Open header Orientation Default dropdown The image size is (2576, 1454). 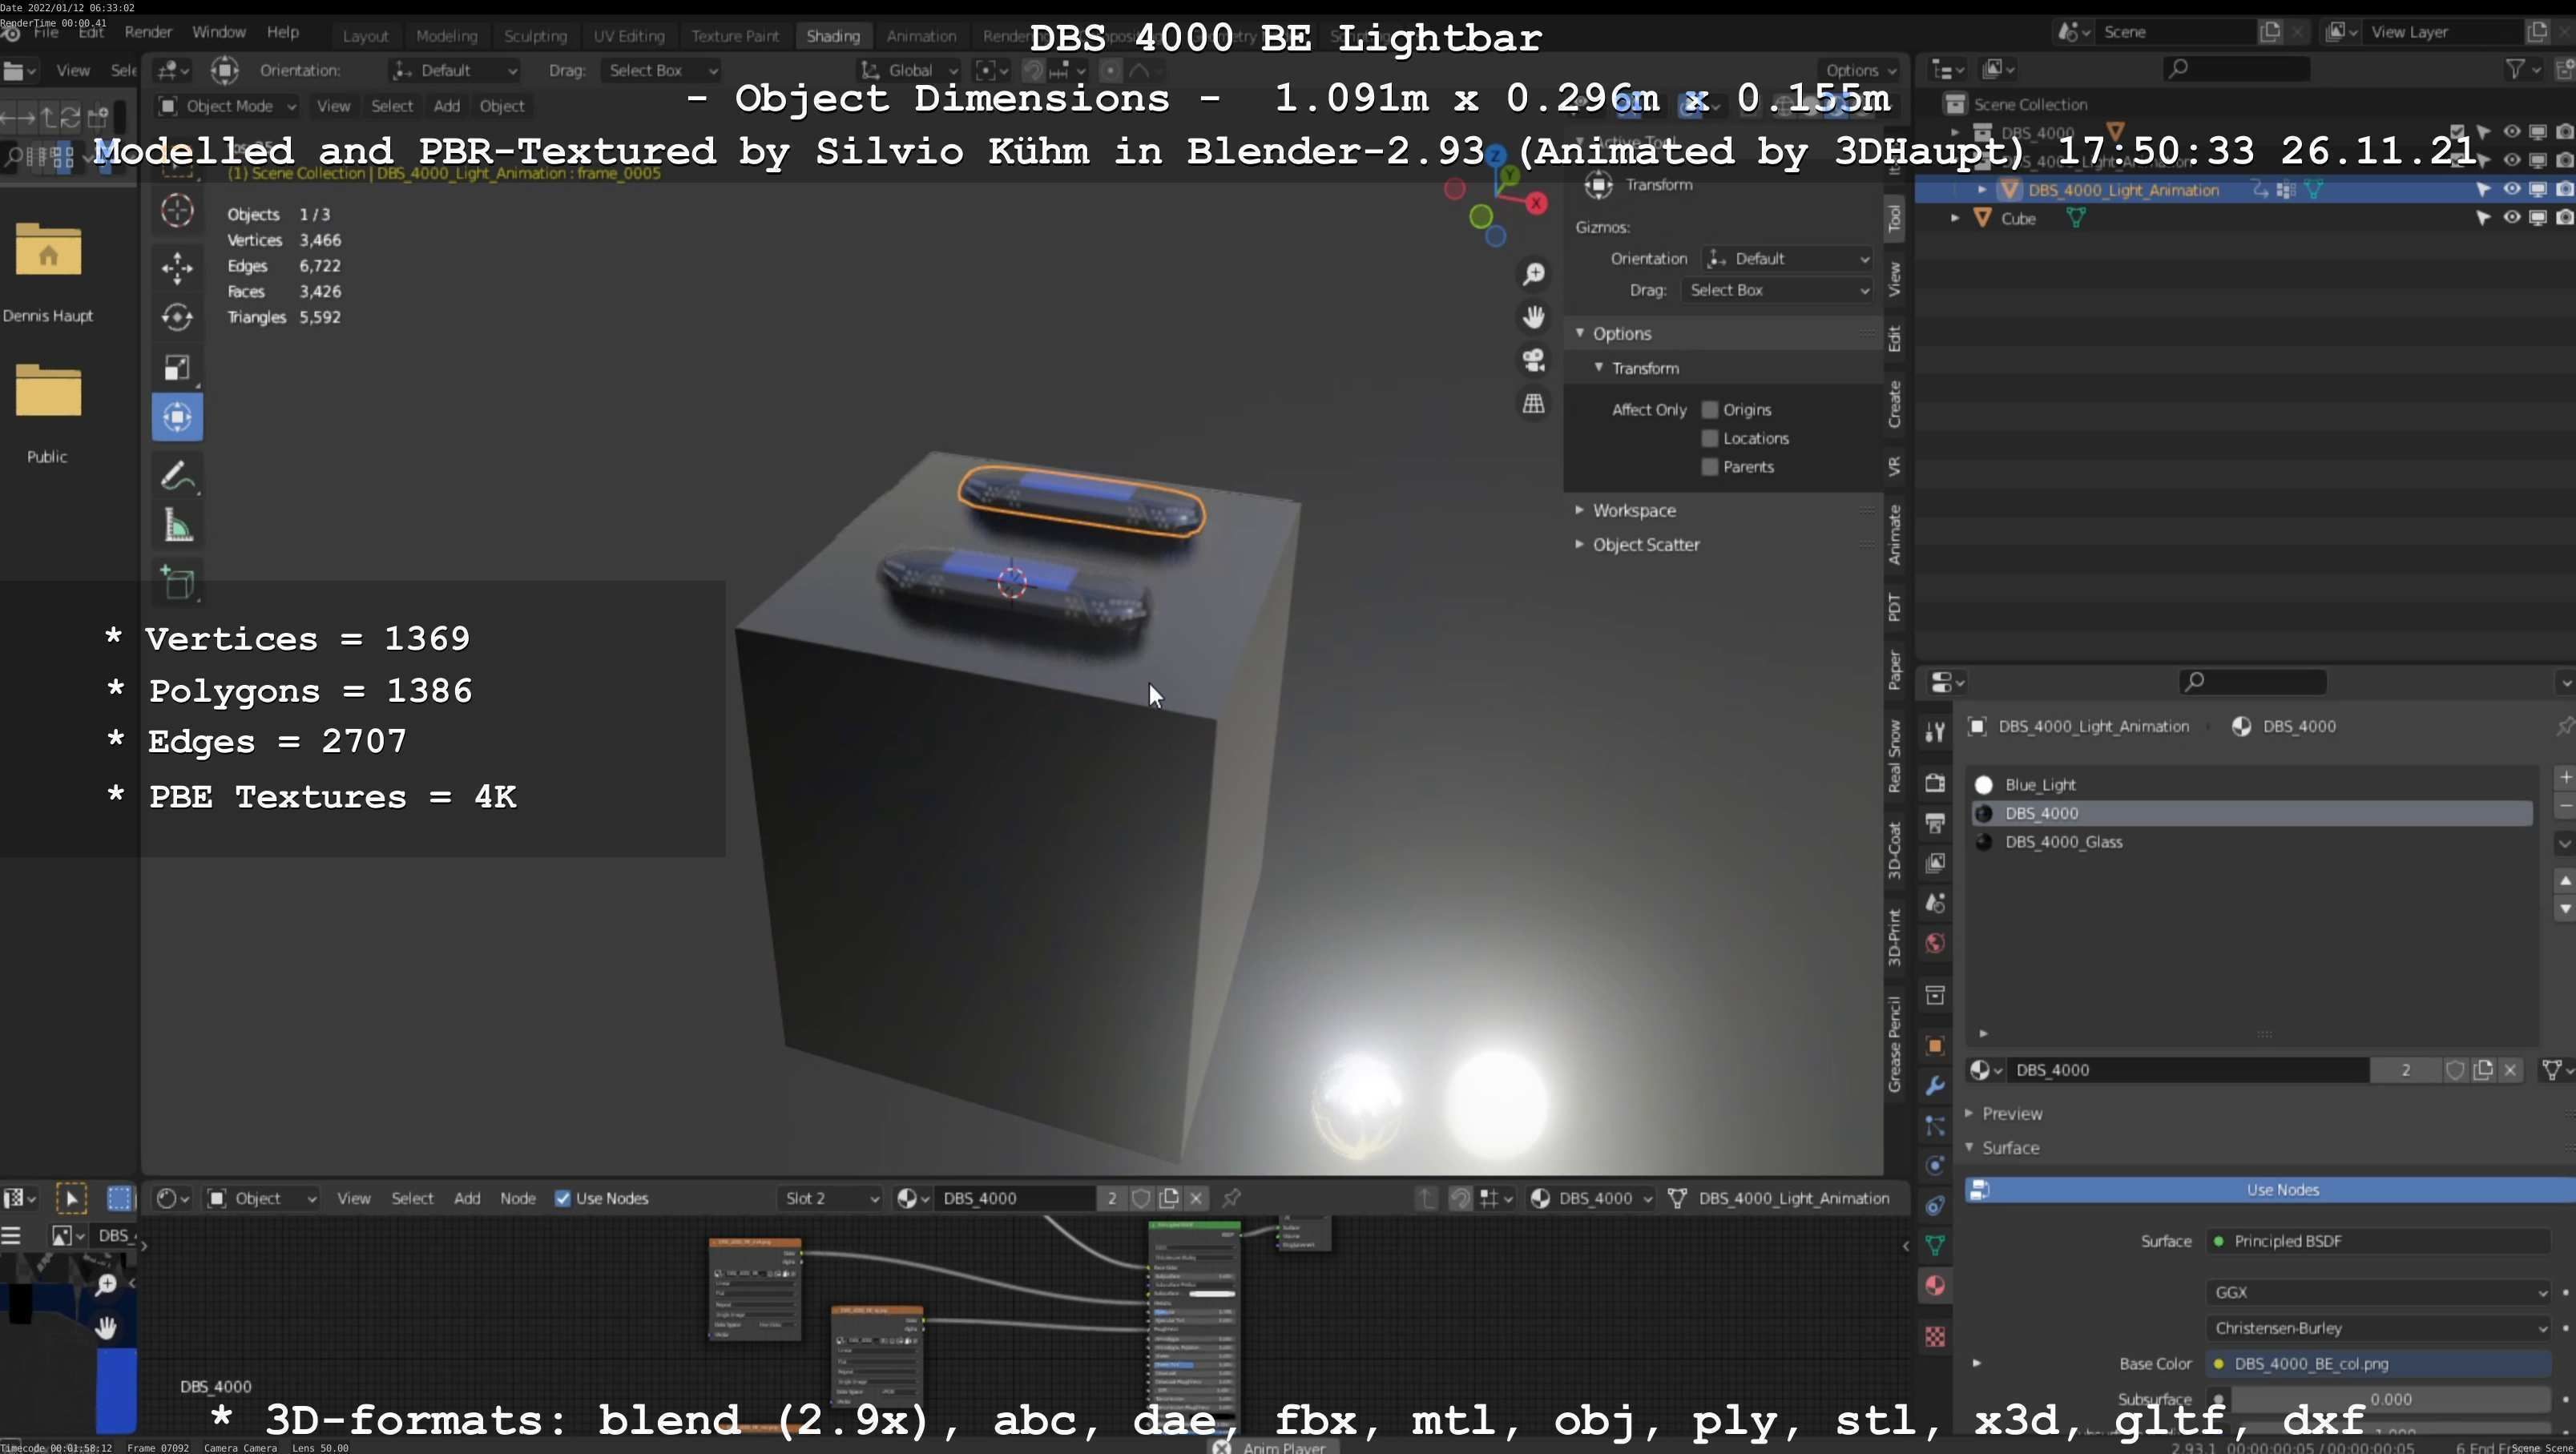[454, 70]
